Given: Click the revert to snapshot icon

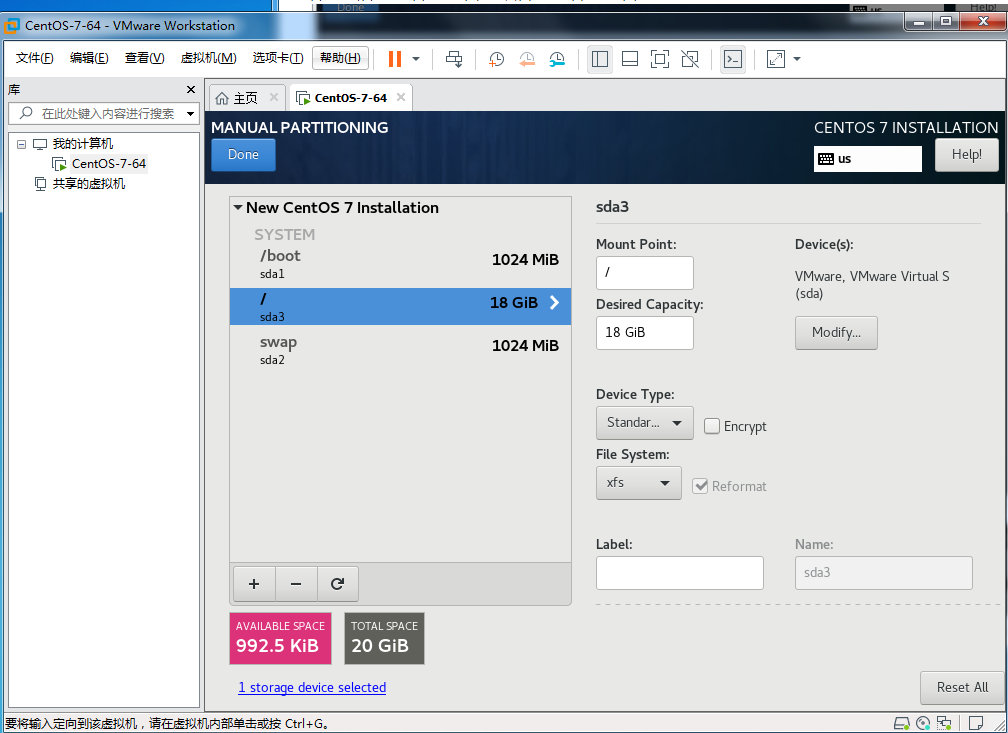Looking at the screenshot, I should click(527, 59).
